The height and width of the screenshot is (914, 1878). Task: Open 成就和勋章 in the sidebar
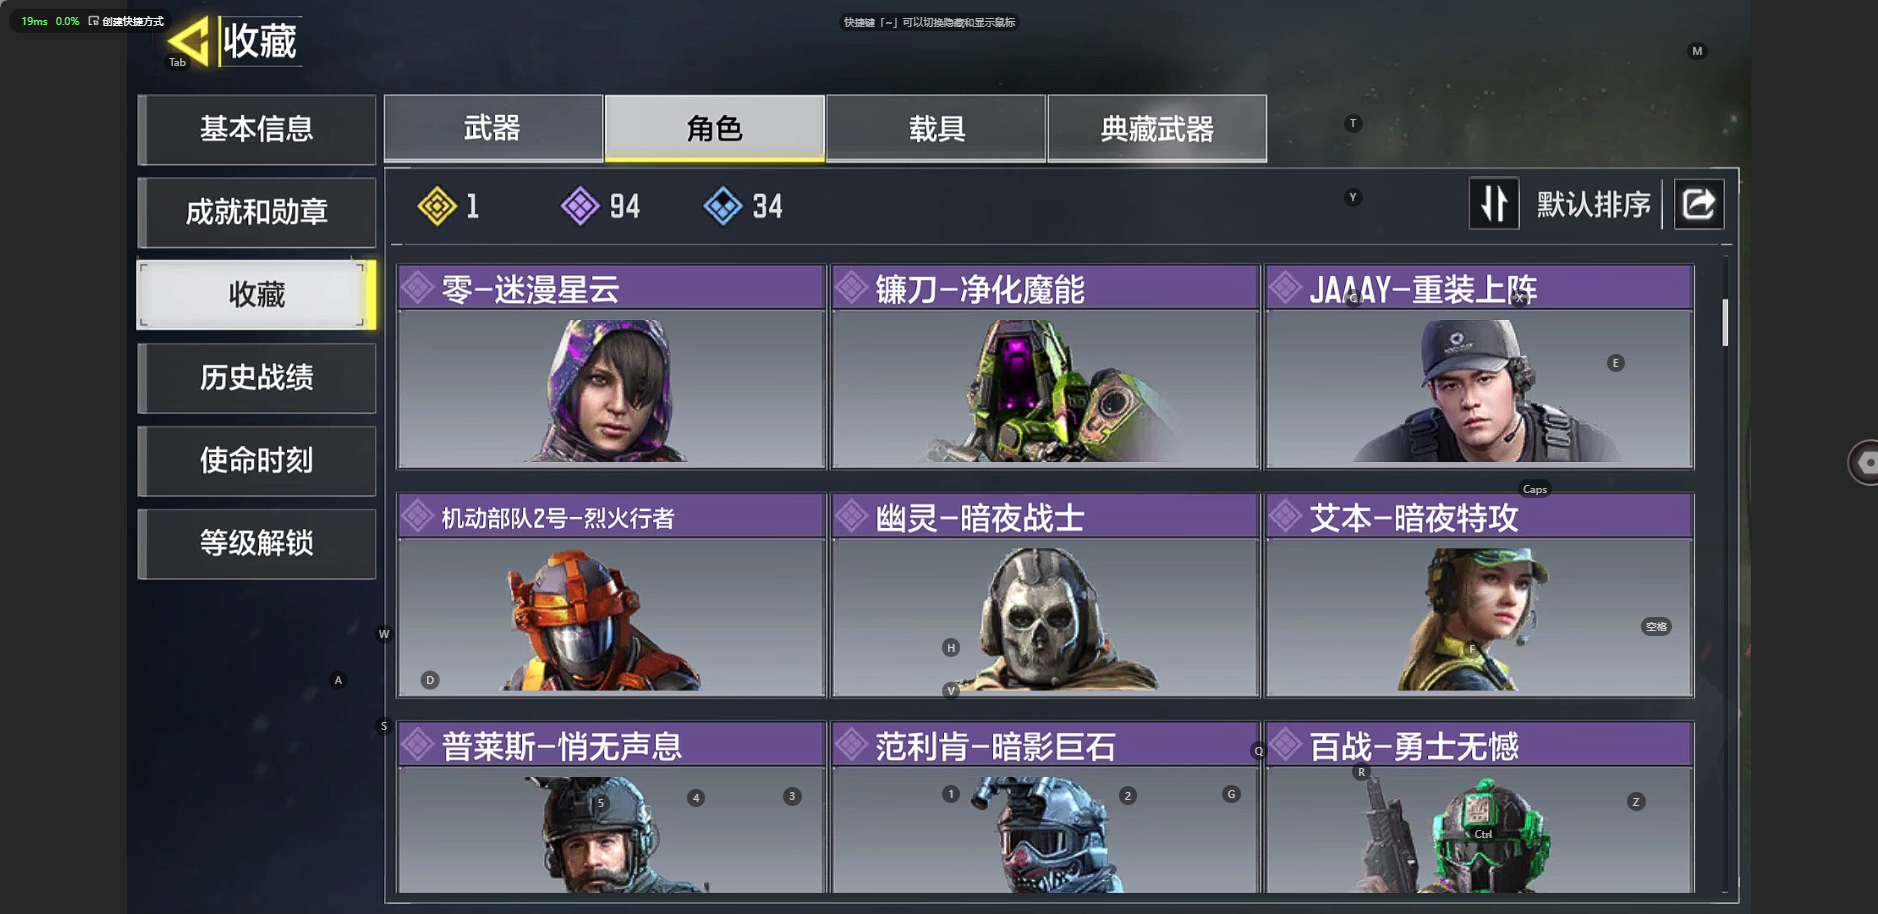[x=257, y=212]
